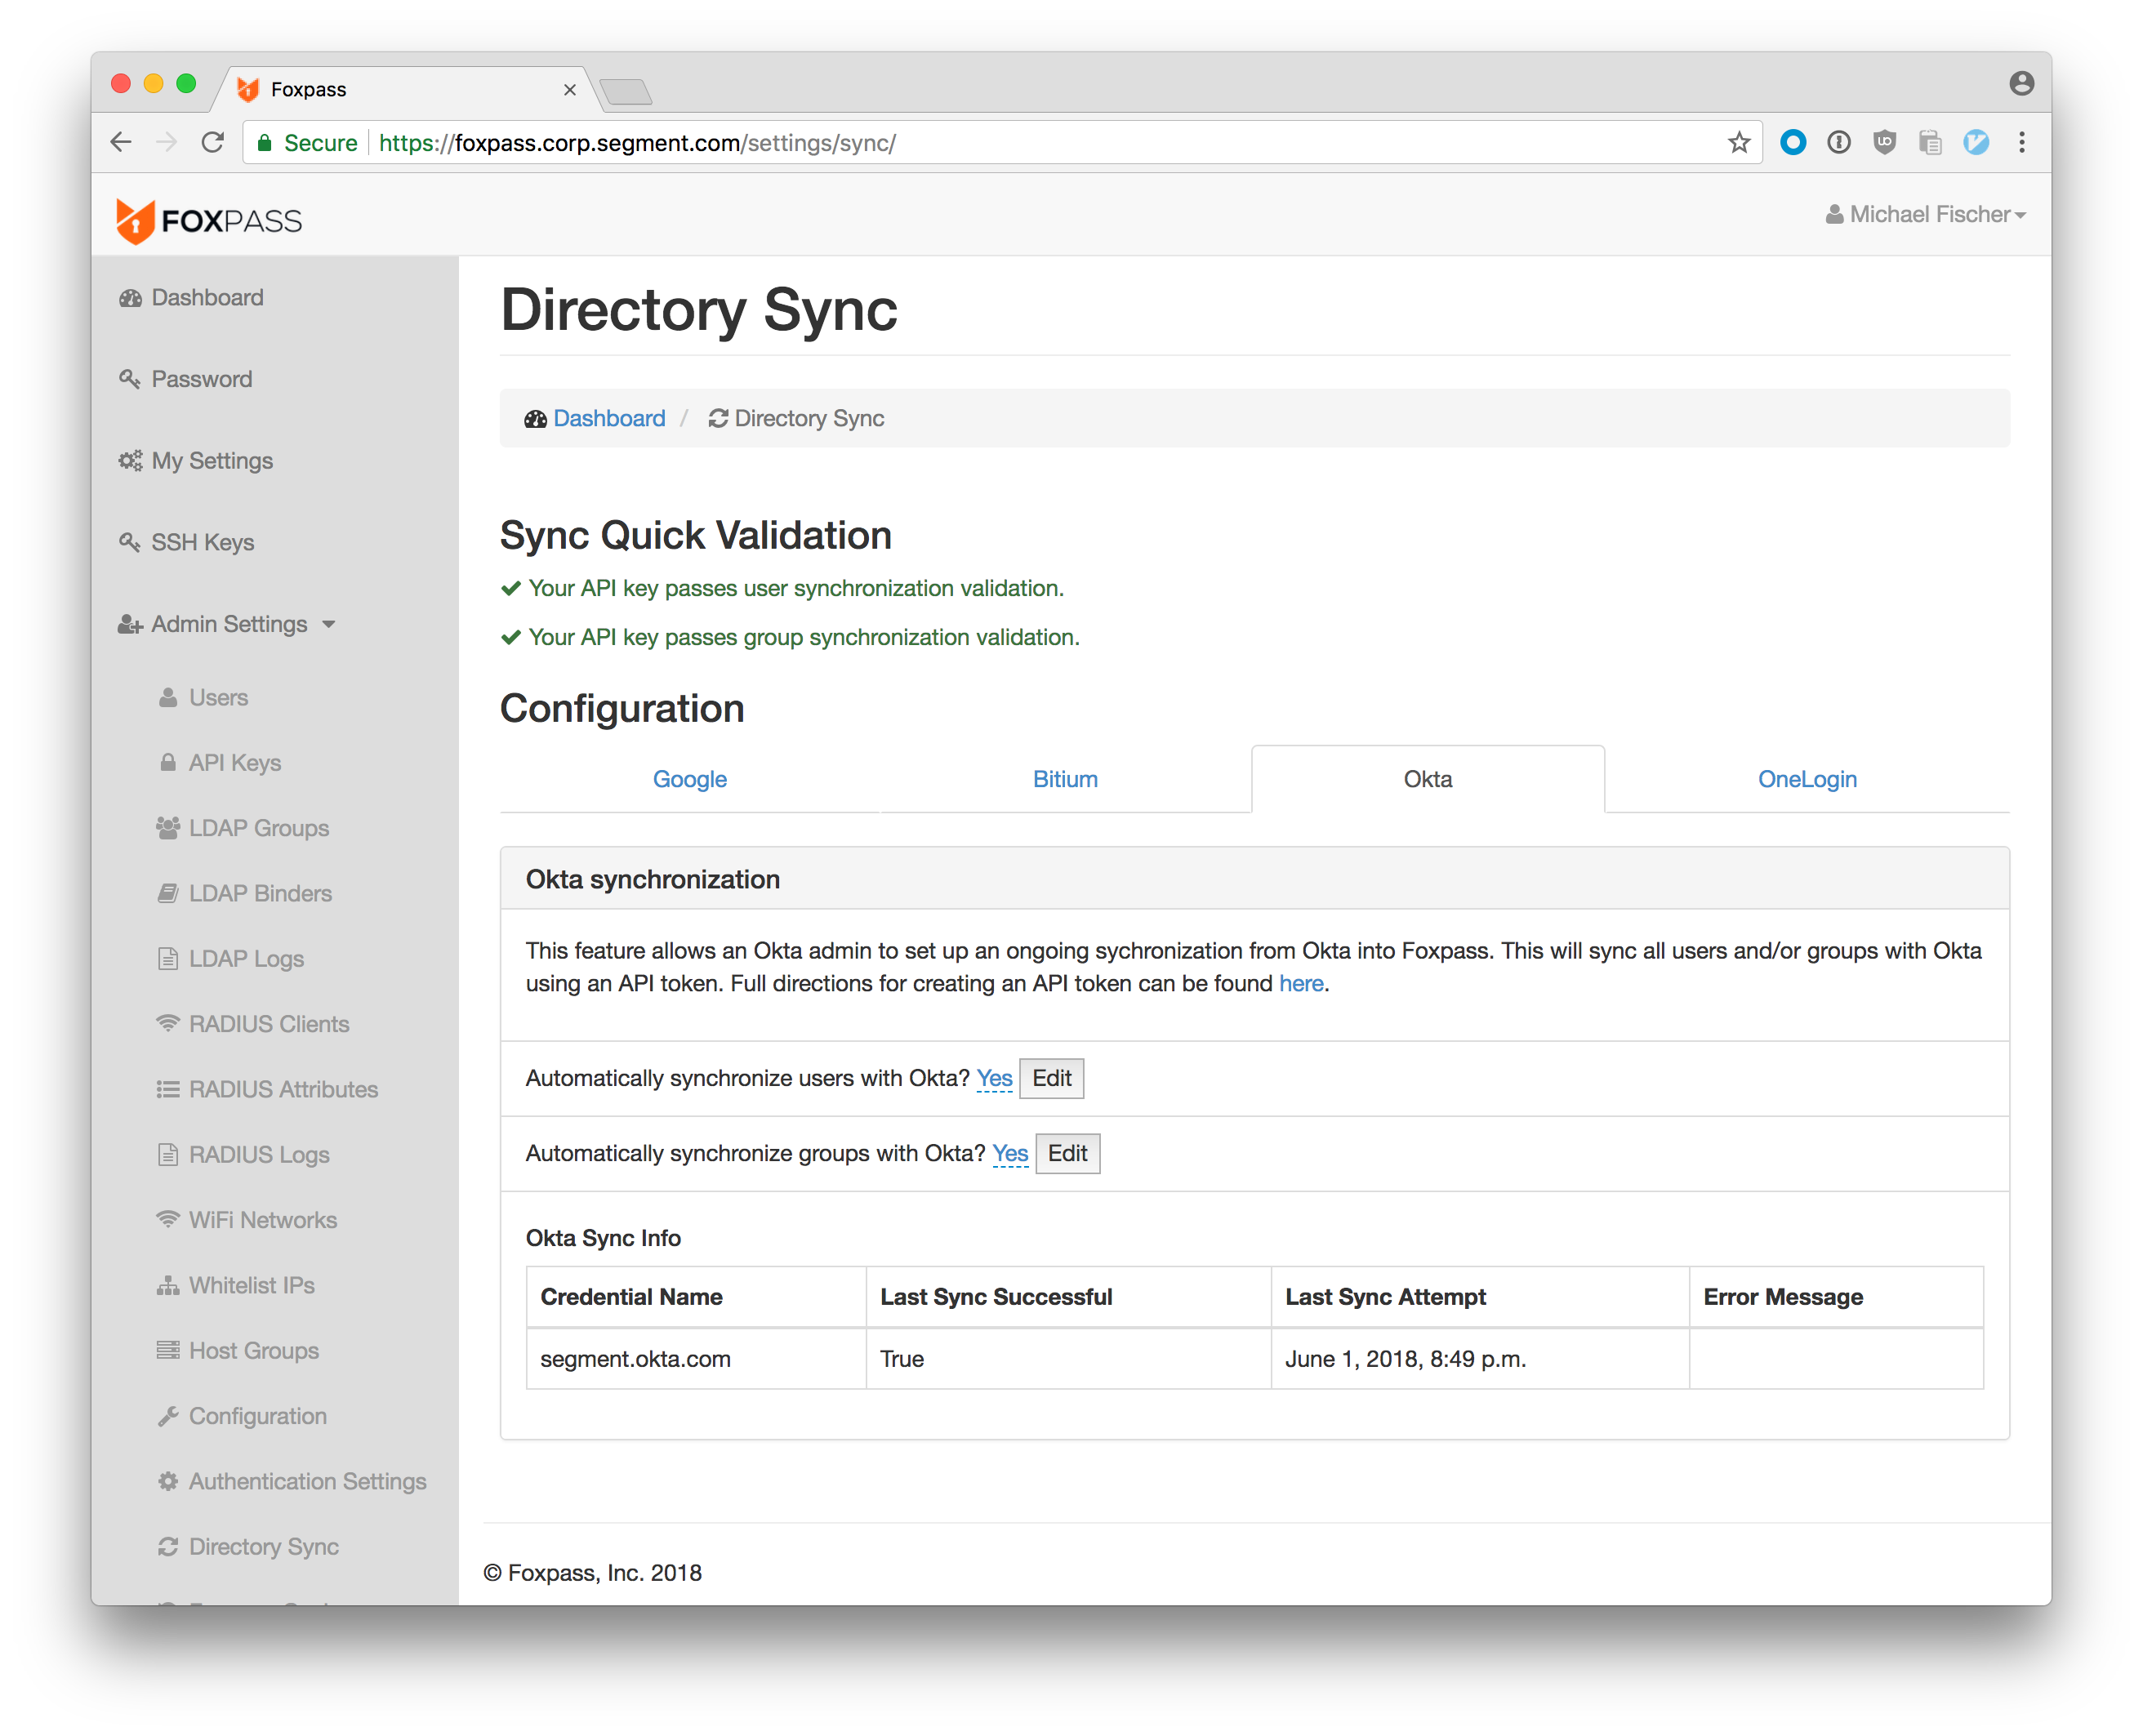Switch to the Google configuration tab
Image resolution: width=2143 pixels, height=1736 pixels.
(689, 779)
